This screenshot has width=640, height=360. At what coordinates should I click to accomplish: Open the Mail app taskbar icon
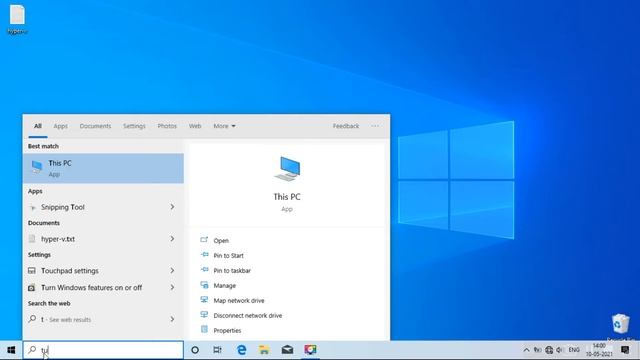pyautogui.click(x=287, y=350)
